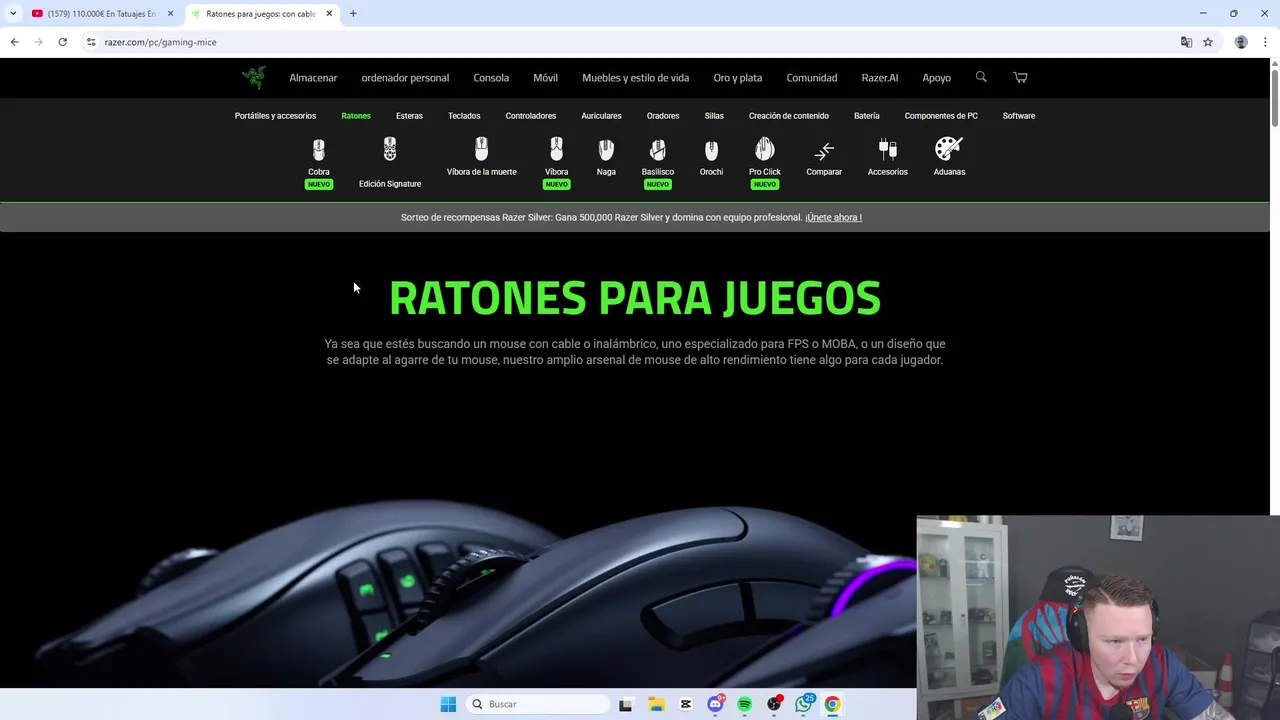Click the Windows Start button
Image resolution: width=1280 pixels, height=720 pixels.
(x=448, y=704)
